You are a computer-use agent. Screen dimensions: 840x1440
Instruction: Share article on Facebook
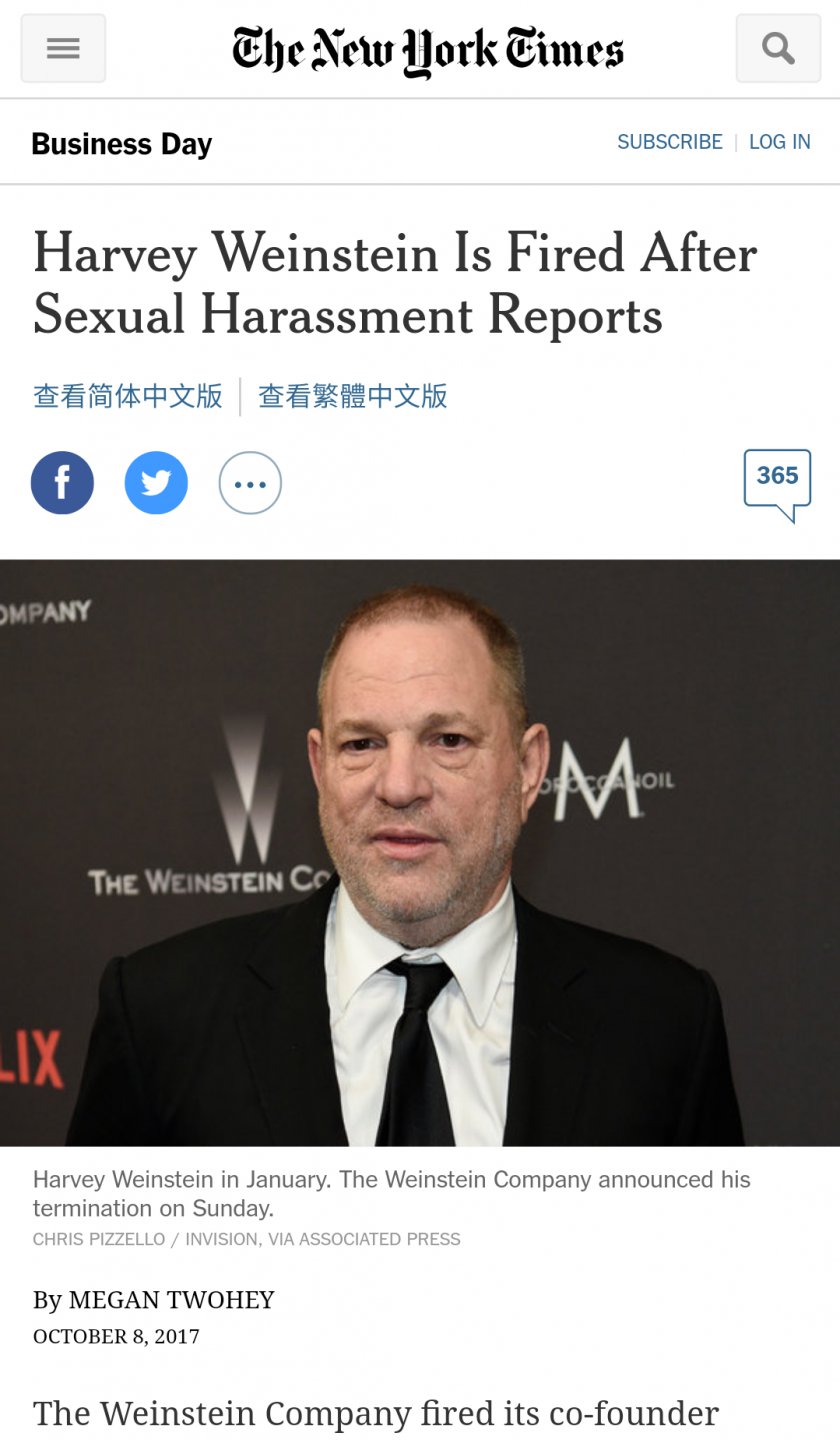(x=62, y=483)
